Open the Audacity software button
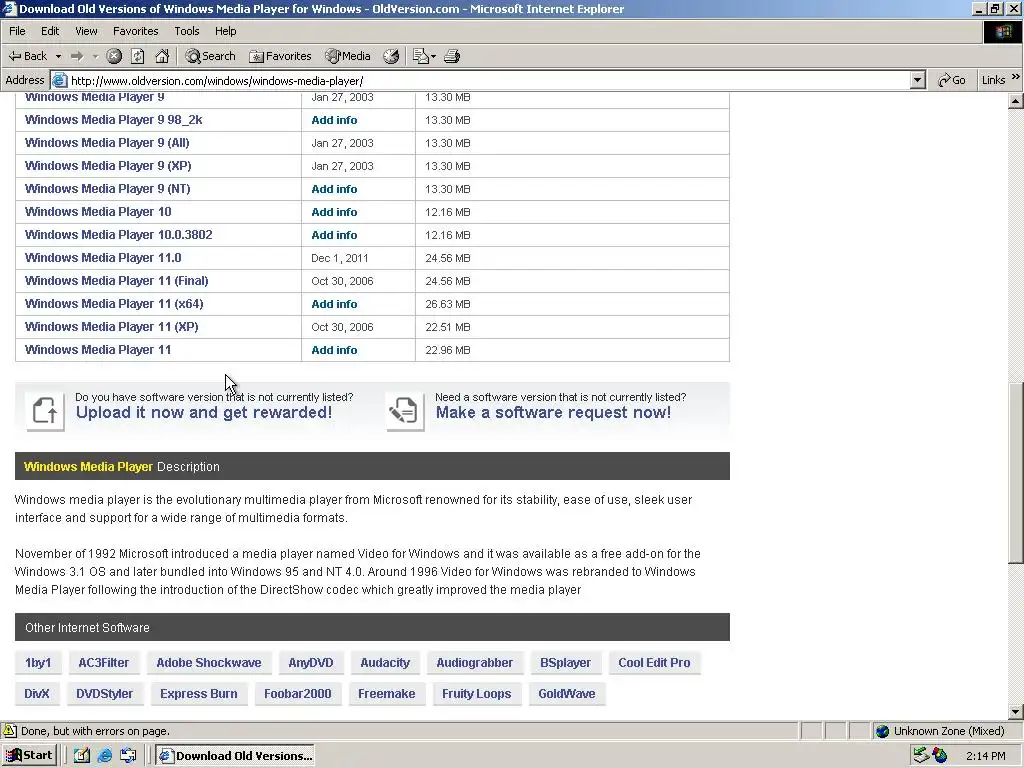The height and width of the screenshot is (768, 1024). point(385,663)
